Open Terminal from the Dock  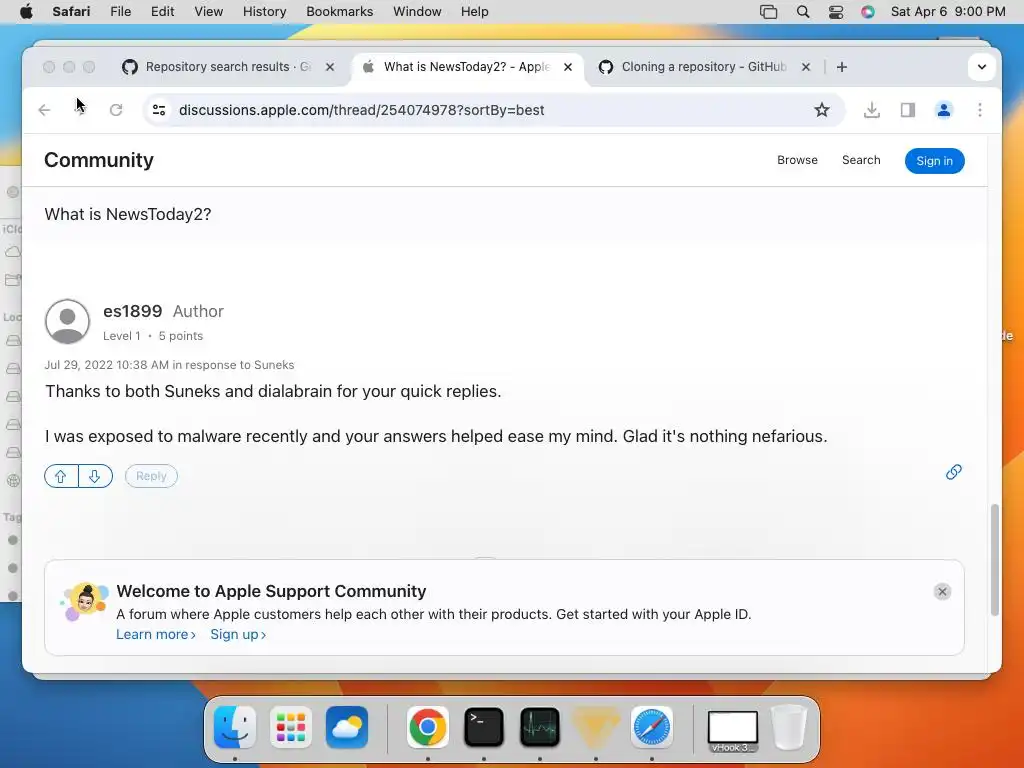[484, 727]
